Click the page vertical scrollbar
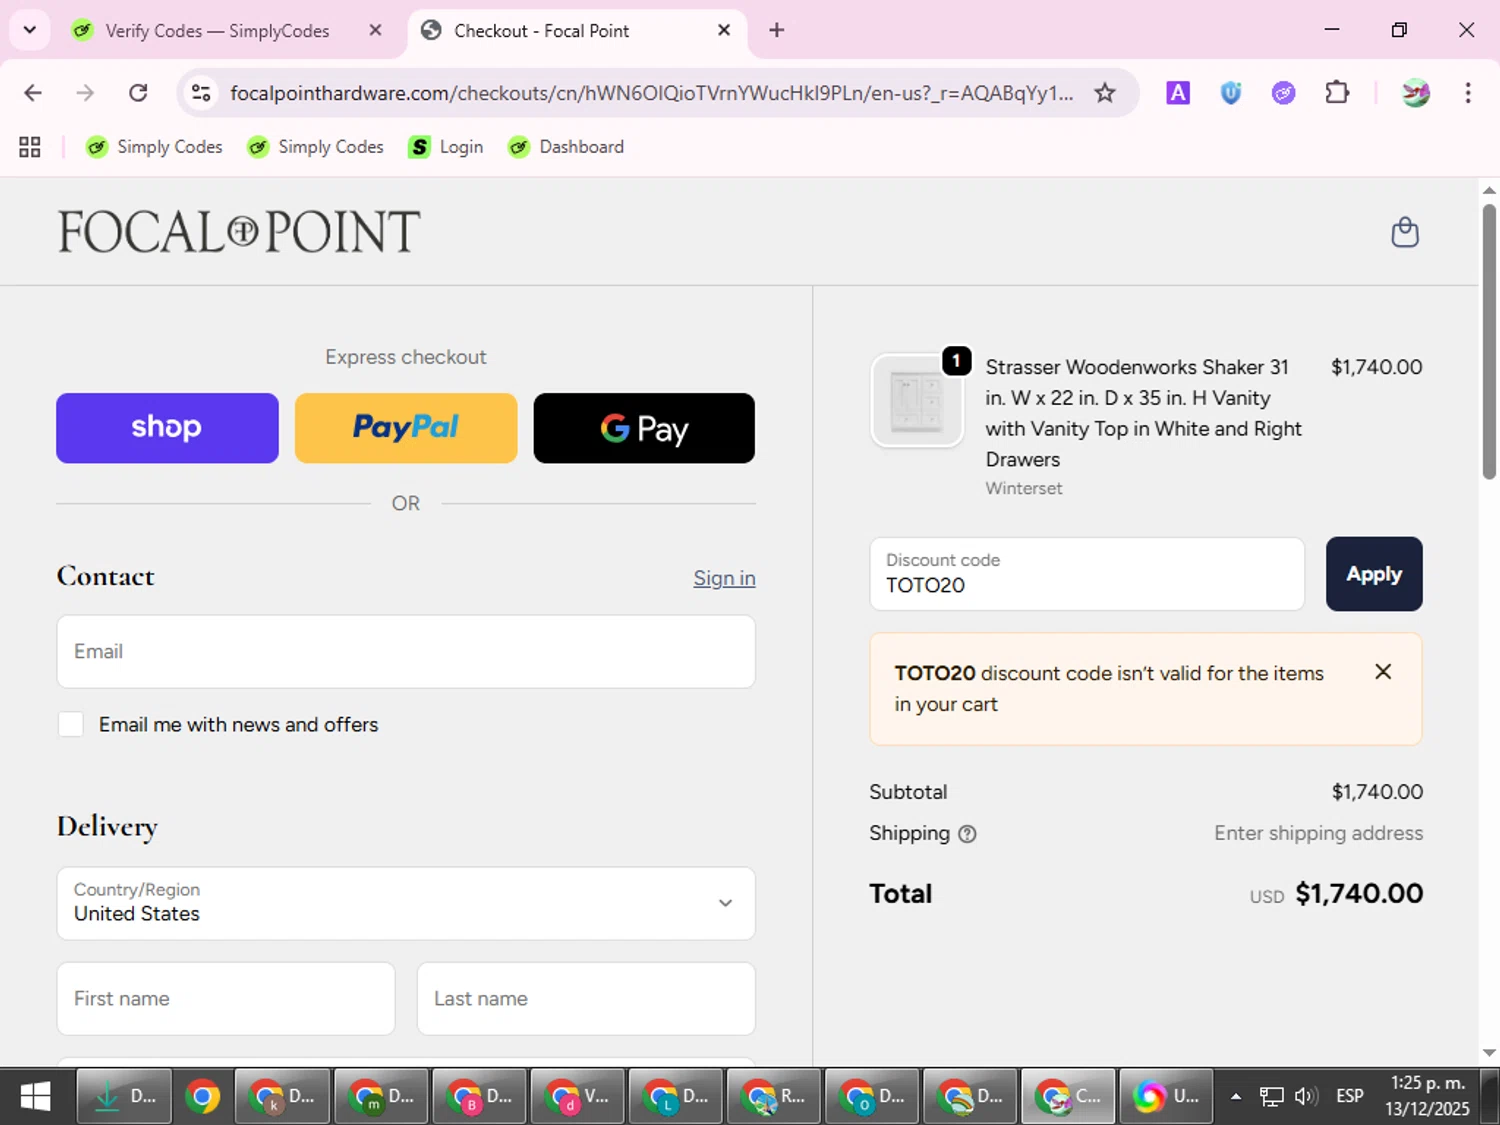 click(x=1489, y=342)
